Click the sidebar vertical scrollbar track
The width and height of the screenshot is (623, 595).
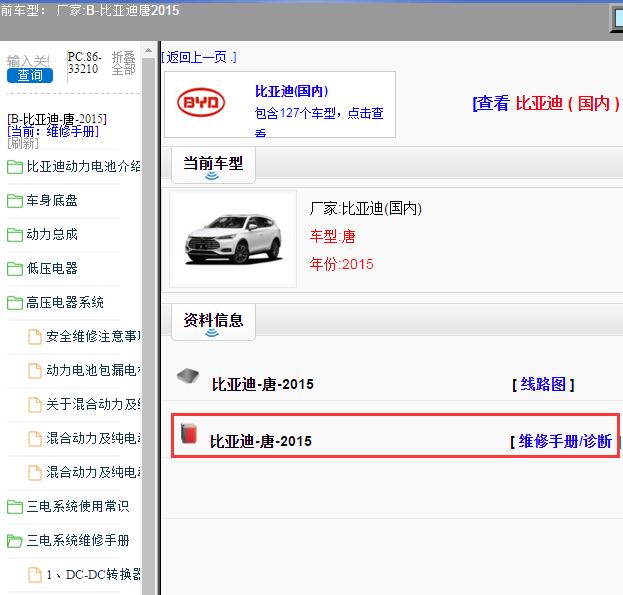[x=148, y=326]
